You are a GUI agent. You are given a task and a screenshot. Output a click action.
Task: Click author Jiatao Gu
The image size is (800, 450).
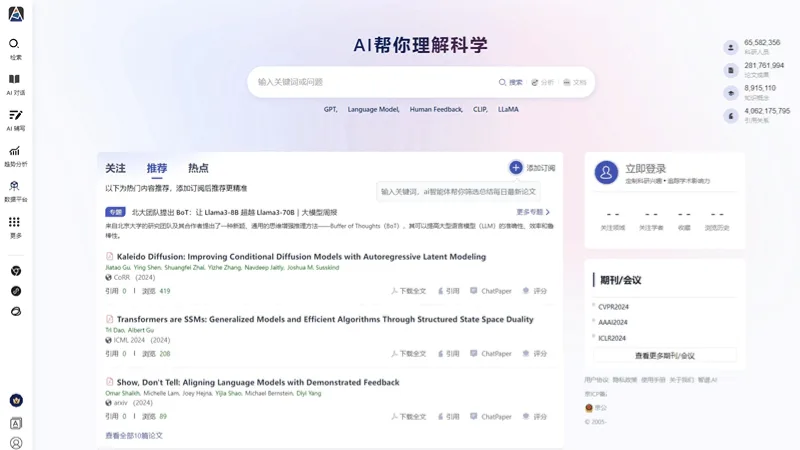pos(118,267)
